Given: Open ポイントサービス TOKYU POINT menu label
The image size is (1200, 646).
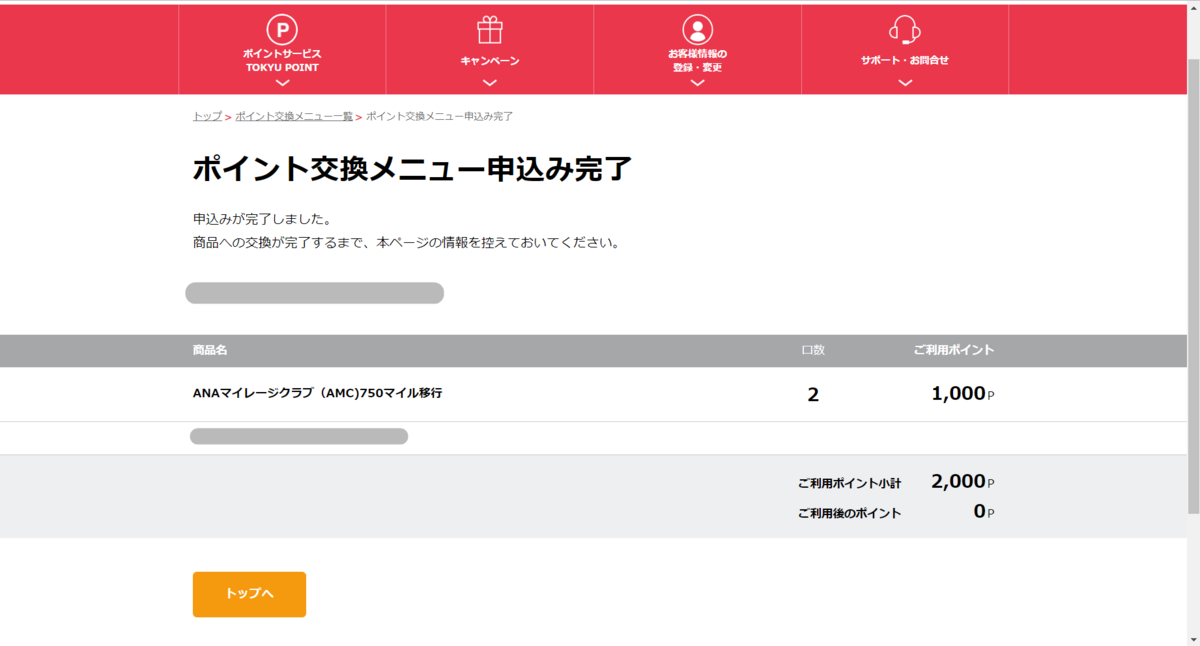Looking at the screenshot, I should [x=282, y=60].
